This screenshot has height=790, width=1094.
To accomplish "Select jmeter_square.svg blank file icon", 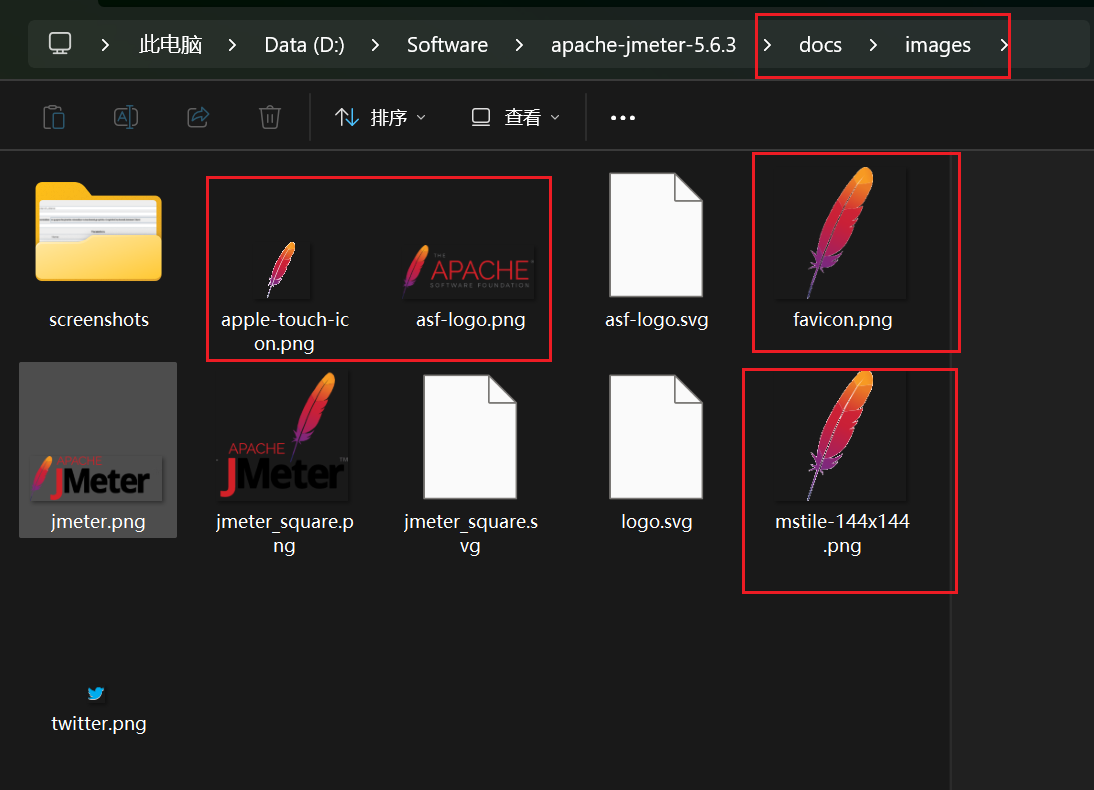I will pos(470,437).
